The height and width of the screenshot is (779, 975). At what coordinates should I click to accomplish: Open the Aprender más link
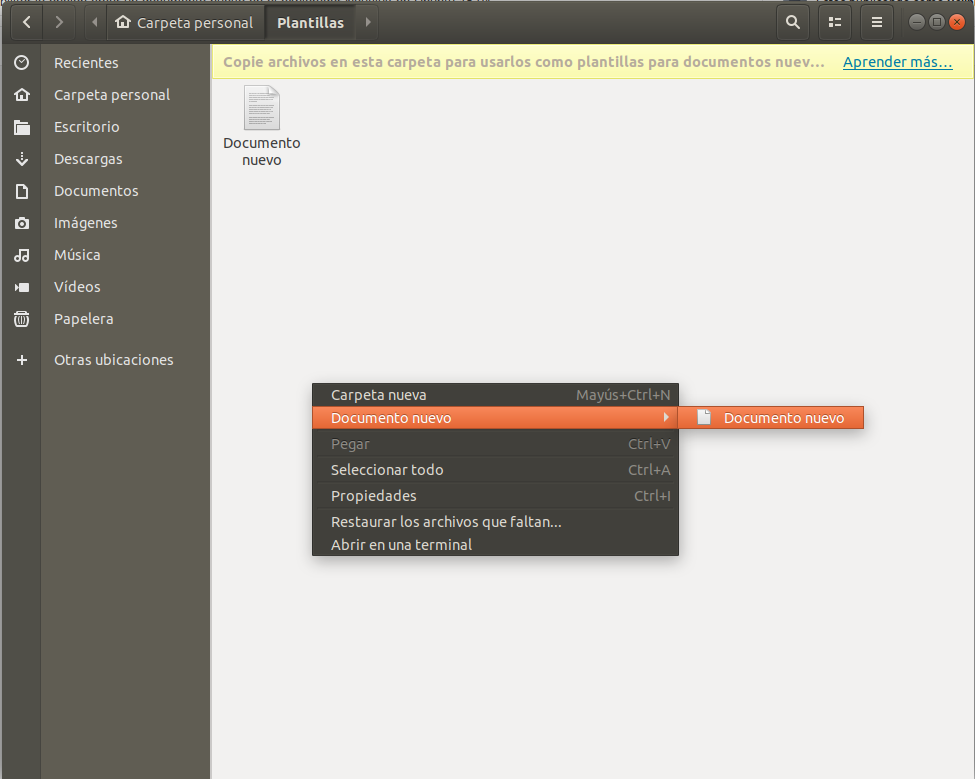tap(897, 61)
